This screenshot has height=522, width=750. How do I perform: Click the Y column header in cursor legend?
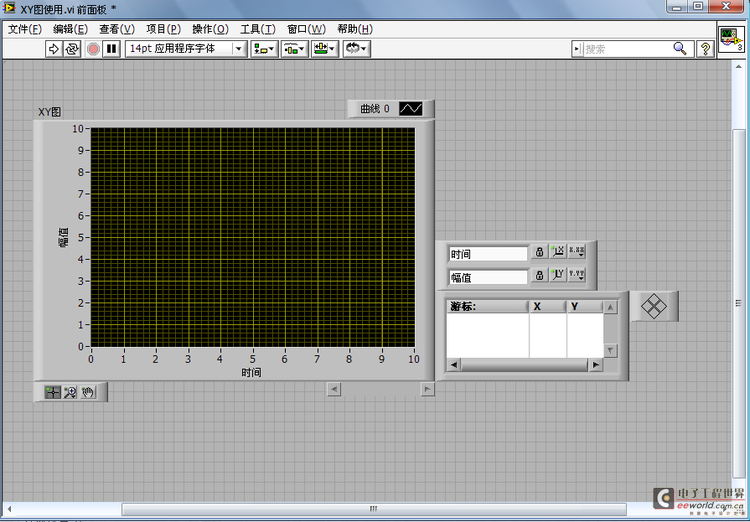pos(585,307)
